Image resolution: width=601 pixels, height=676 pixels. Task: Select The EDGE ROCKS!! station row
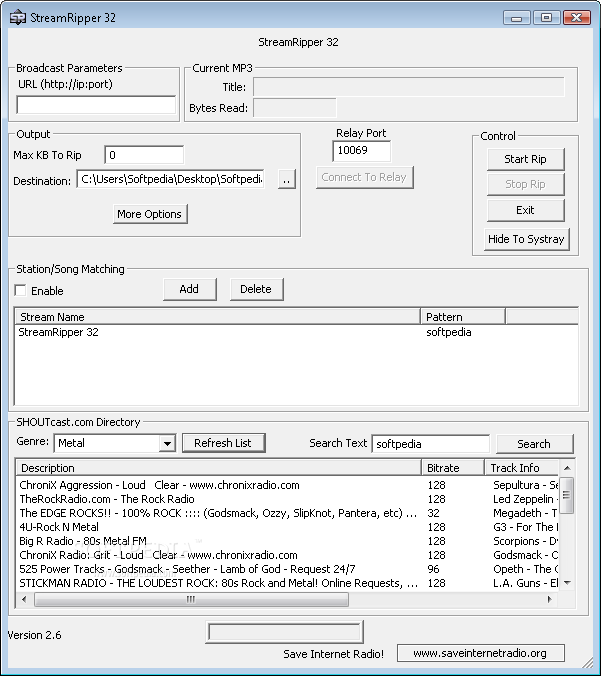[x=287, y=513]
